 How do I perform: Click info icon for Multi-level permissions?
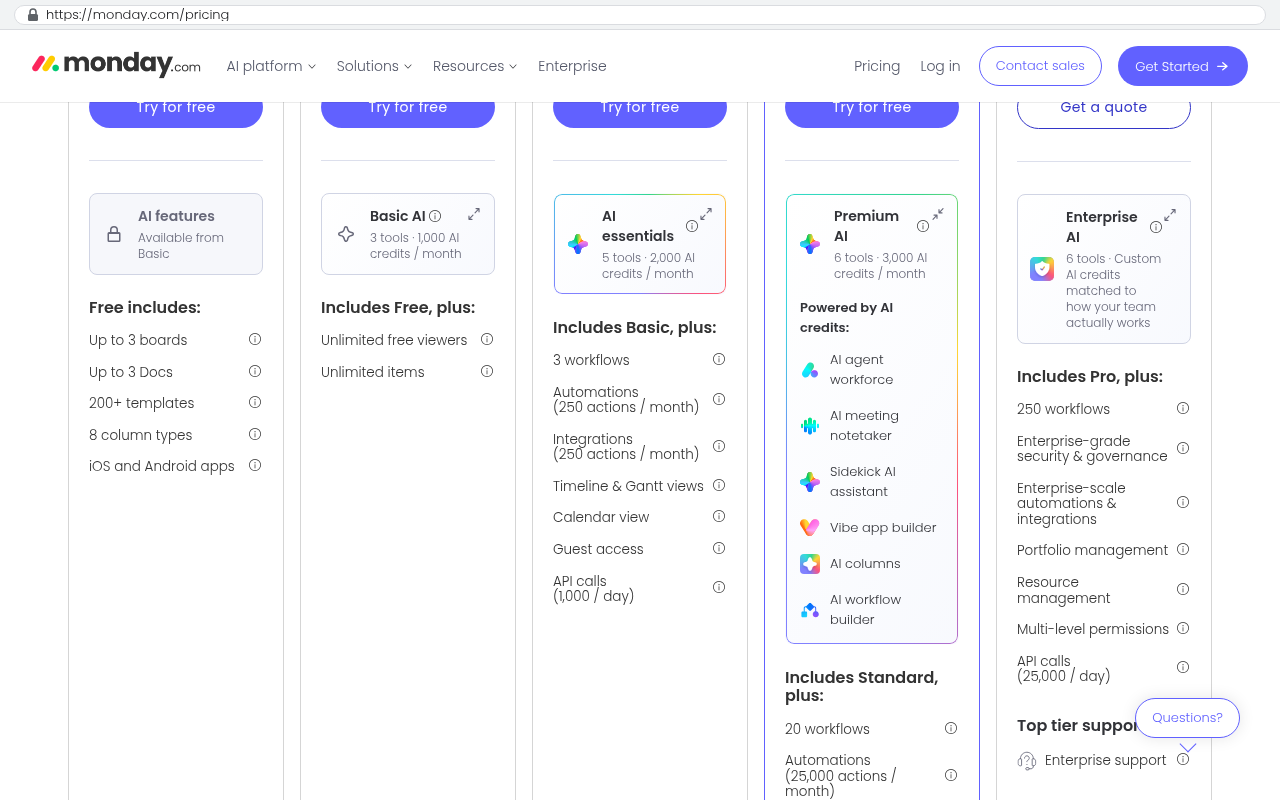click(x=1183, y=628)
